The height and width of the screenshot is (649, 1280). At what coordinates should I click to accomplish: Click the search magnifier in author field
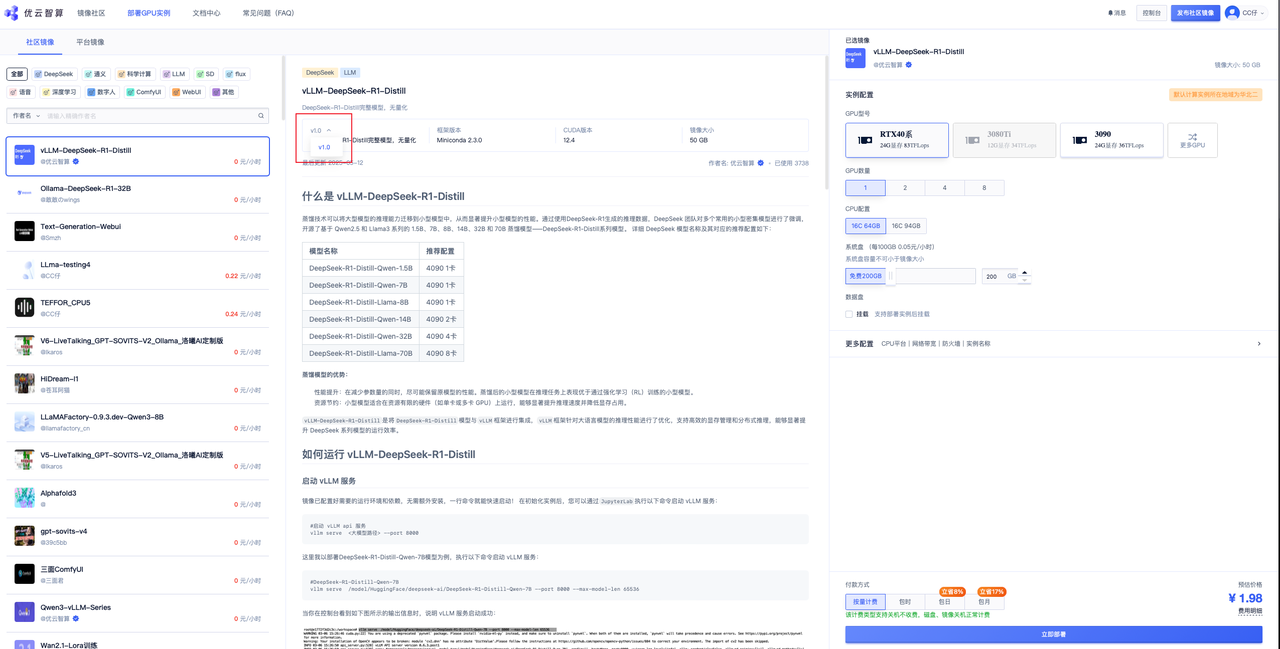pos(261,116)
